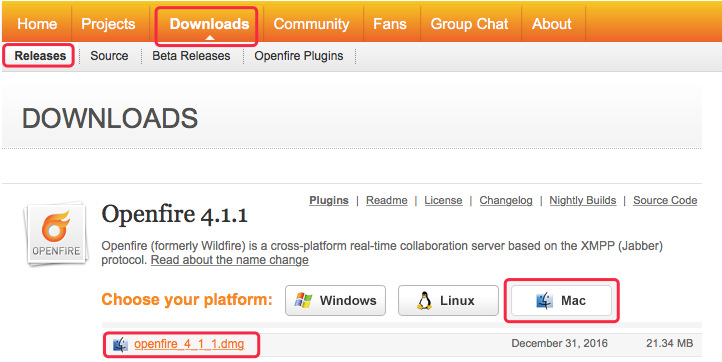The image size is (722, 362).
Task: Choose the Mac platform button
Action: coord(561,301)
